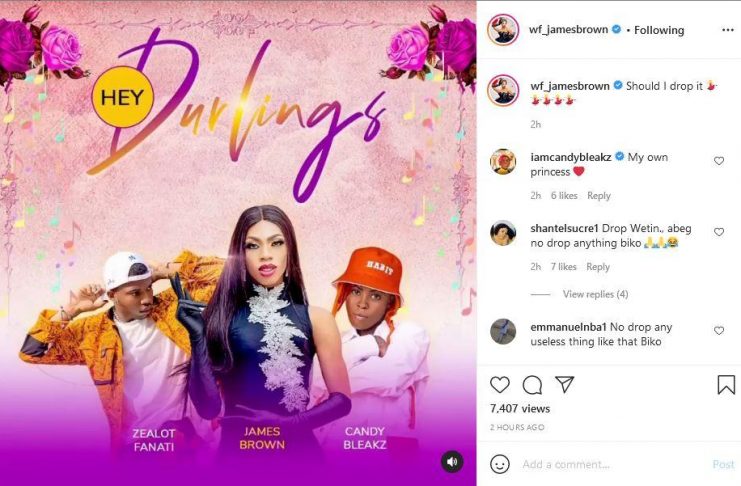Open shantelsucre1 username link

pyautogui.click(x=565, y=228)
